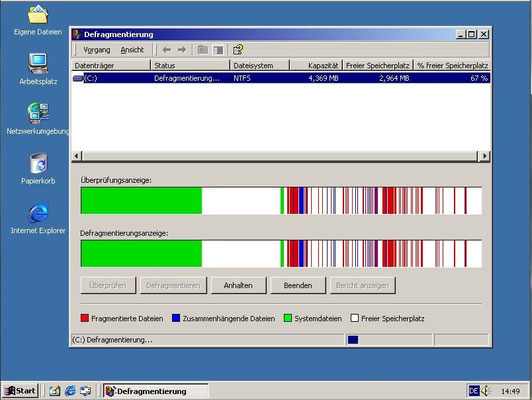Maximize the Defragmentierung window
The height and width of the screenshot is (400, 532).
click(x=472, y=34)
